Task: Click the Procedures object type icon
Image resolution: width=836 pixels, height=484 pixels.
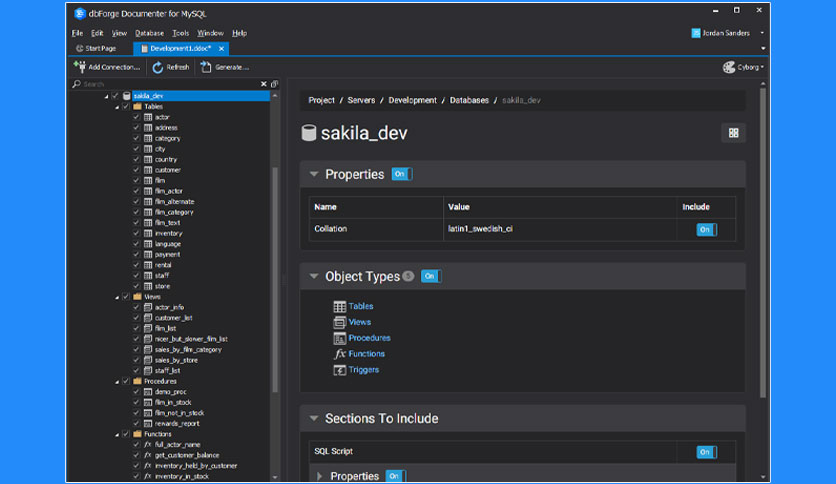Action: tap(340, 338)
